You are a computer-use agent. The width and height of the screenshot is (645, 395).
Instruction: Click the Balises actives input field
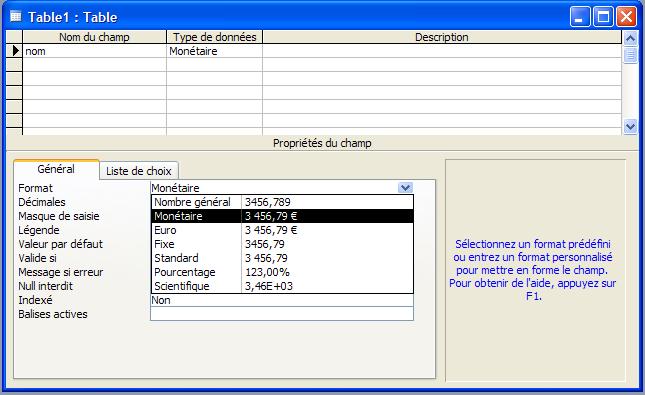(282, 314)
